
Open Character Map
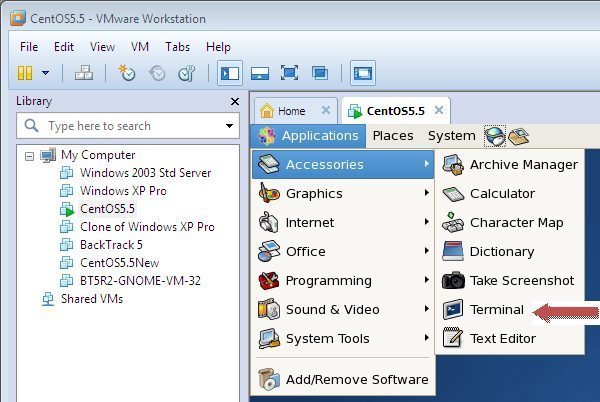510,223
